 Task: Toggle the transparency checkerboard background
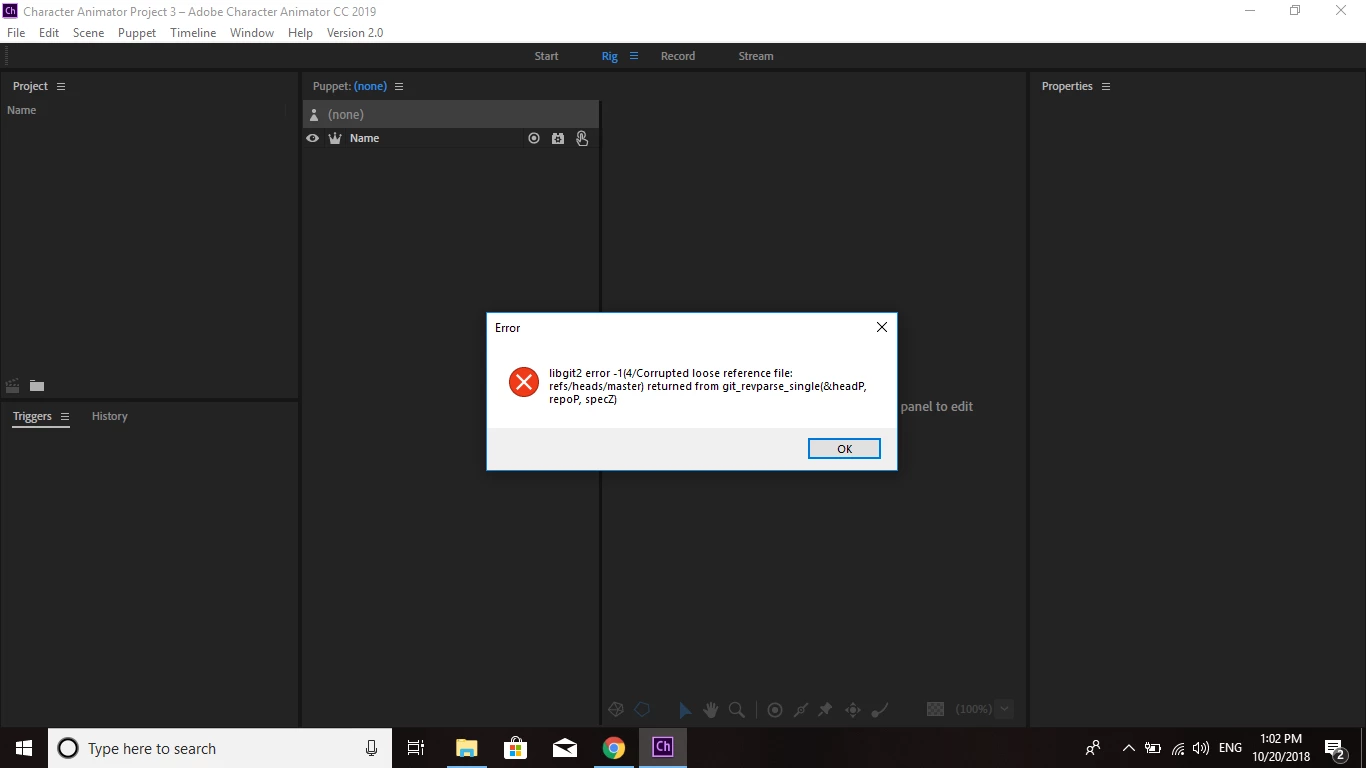pos(936,709)
